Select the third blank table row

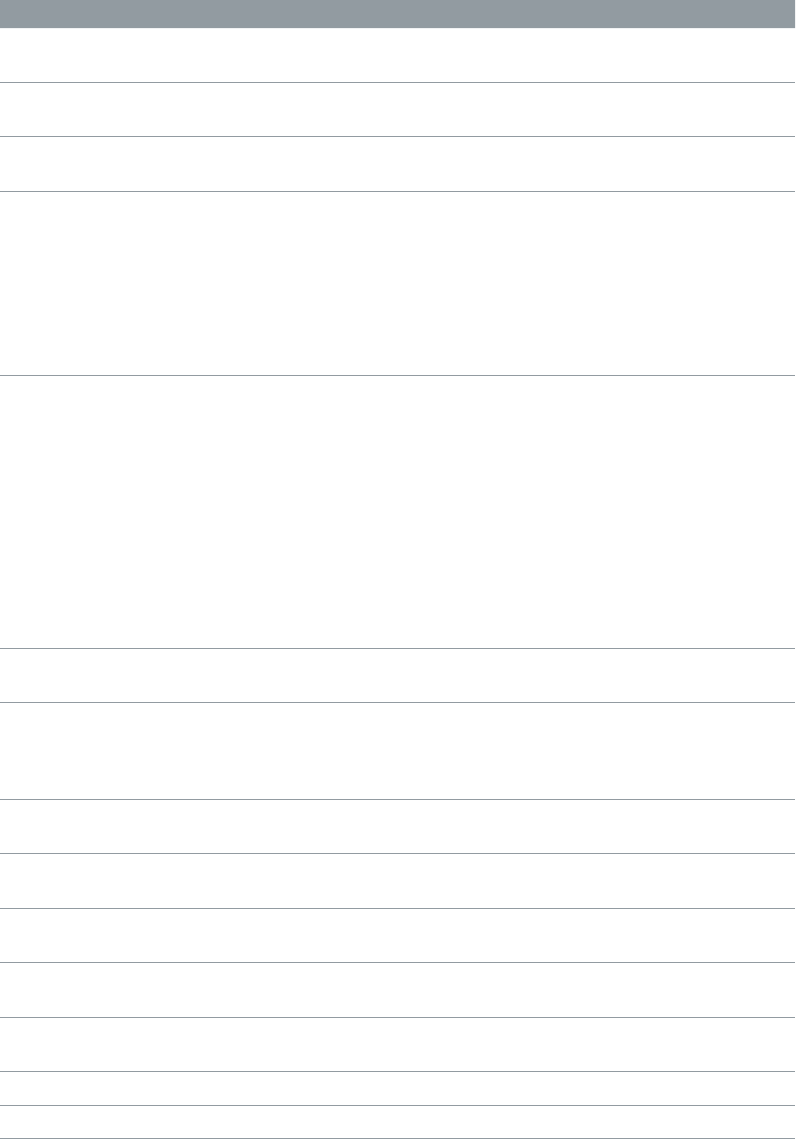pyautogui.click(x=398, y=163)
